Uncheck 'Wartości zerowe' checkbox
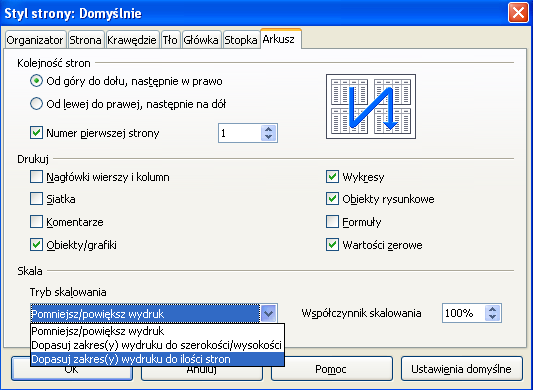The image size is (533, 390). (x=332, y=245)
